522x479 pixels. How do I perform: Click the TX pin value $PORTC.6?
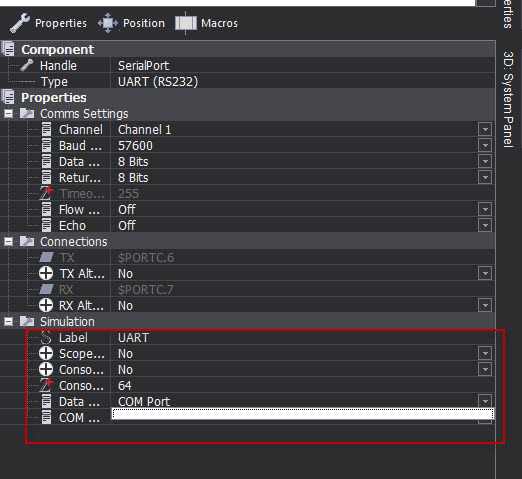(x=146, y=258)
